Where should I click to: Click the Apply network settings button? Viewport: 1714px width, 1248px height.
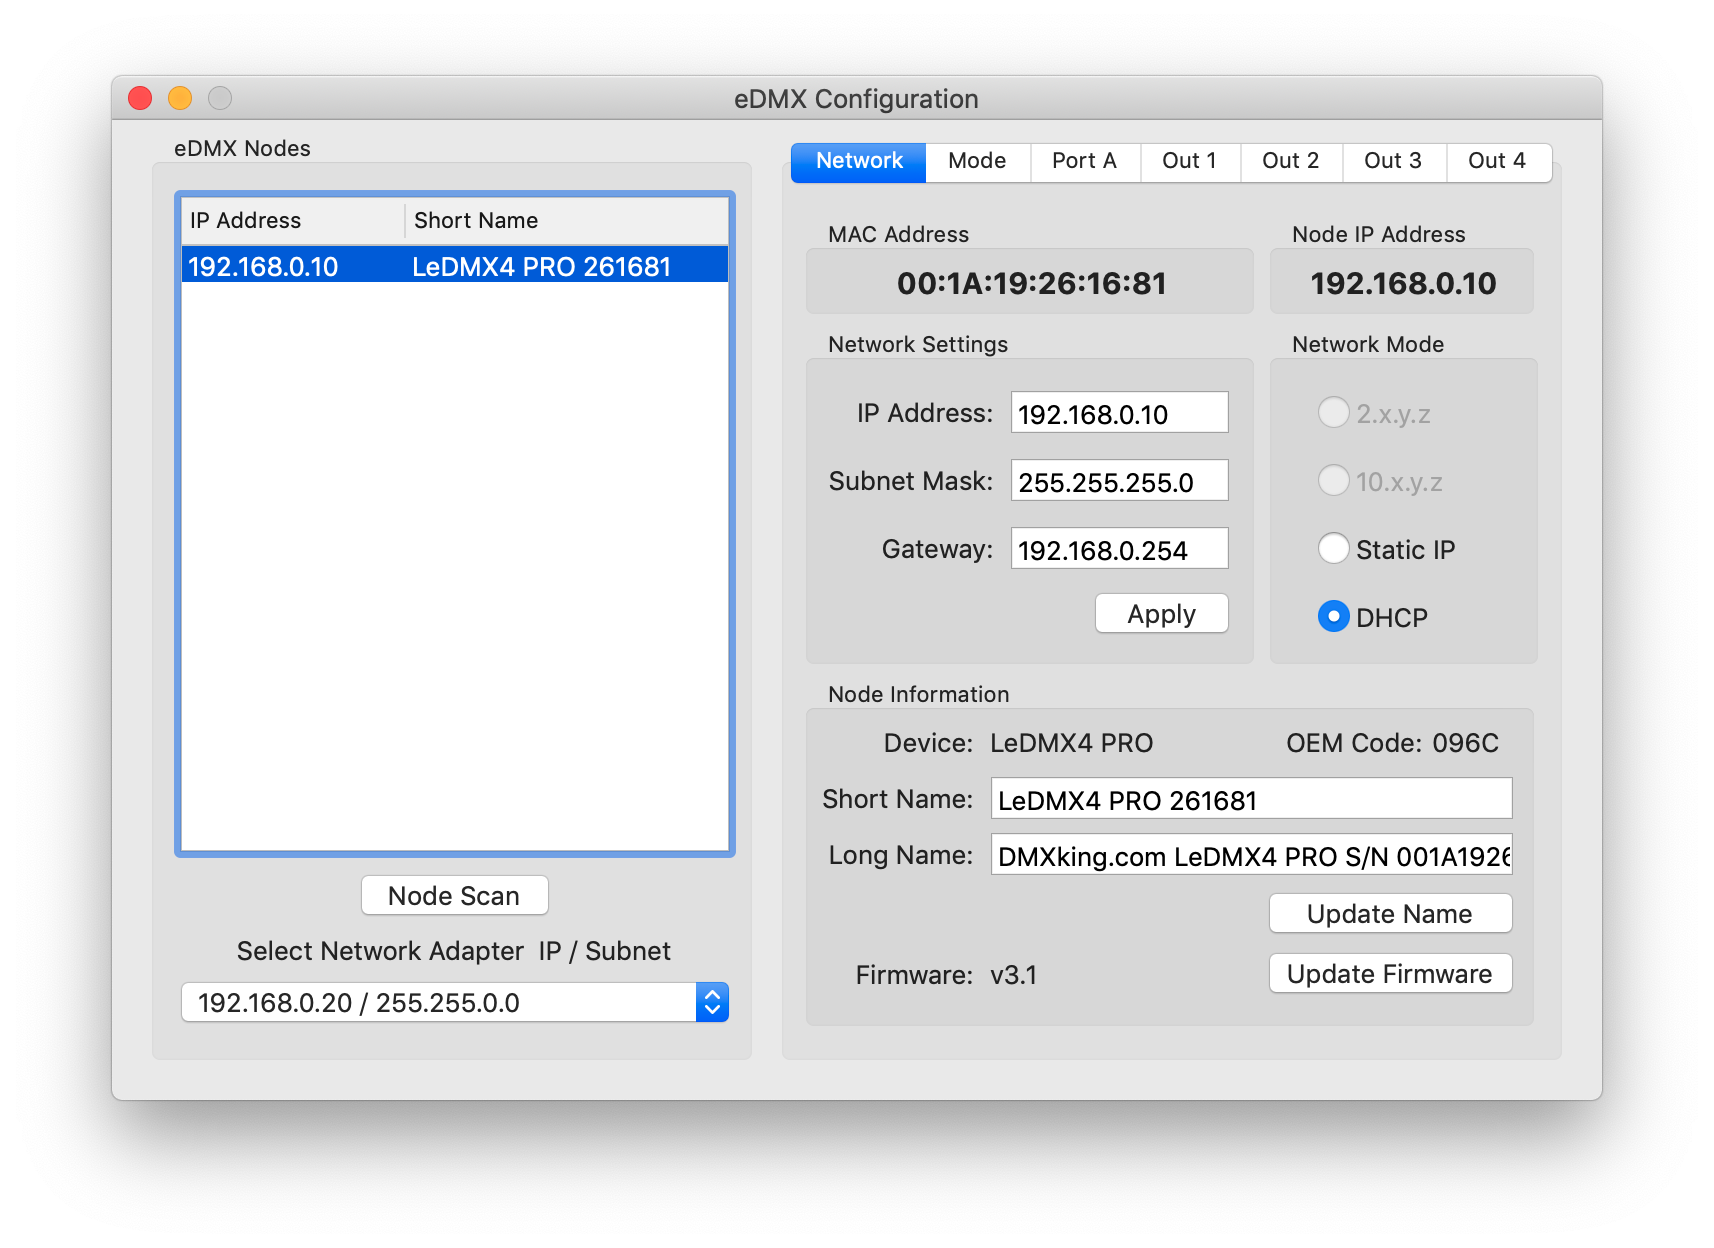coord(1161,613)
